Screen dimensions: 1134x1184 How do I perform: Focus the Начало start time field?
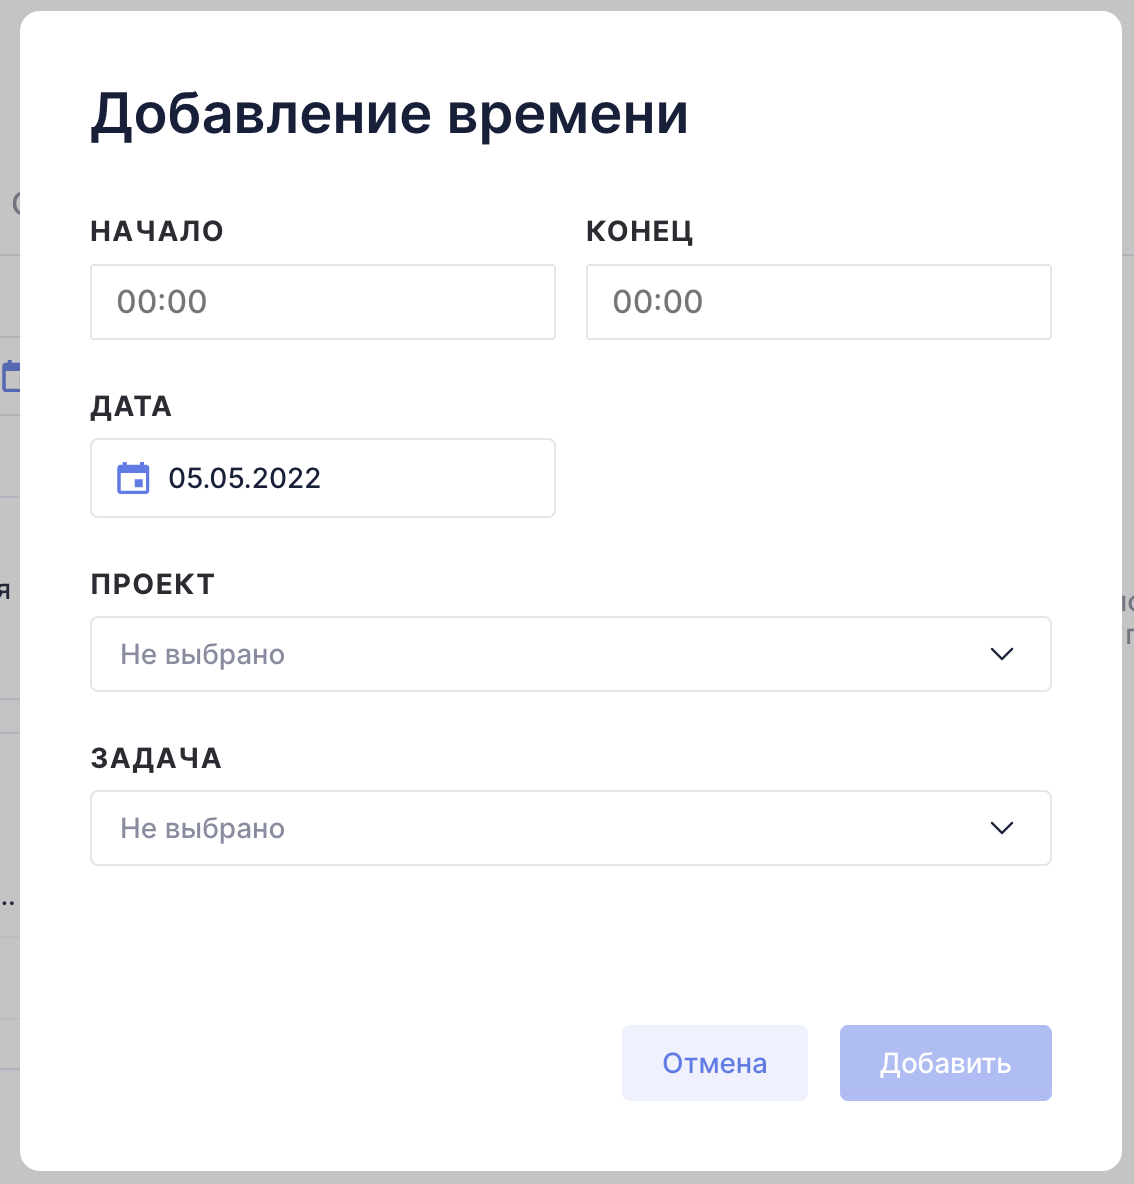[323, 302]
